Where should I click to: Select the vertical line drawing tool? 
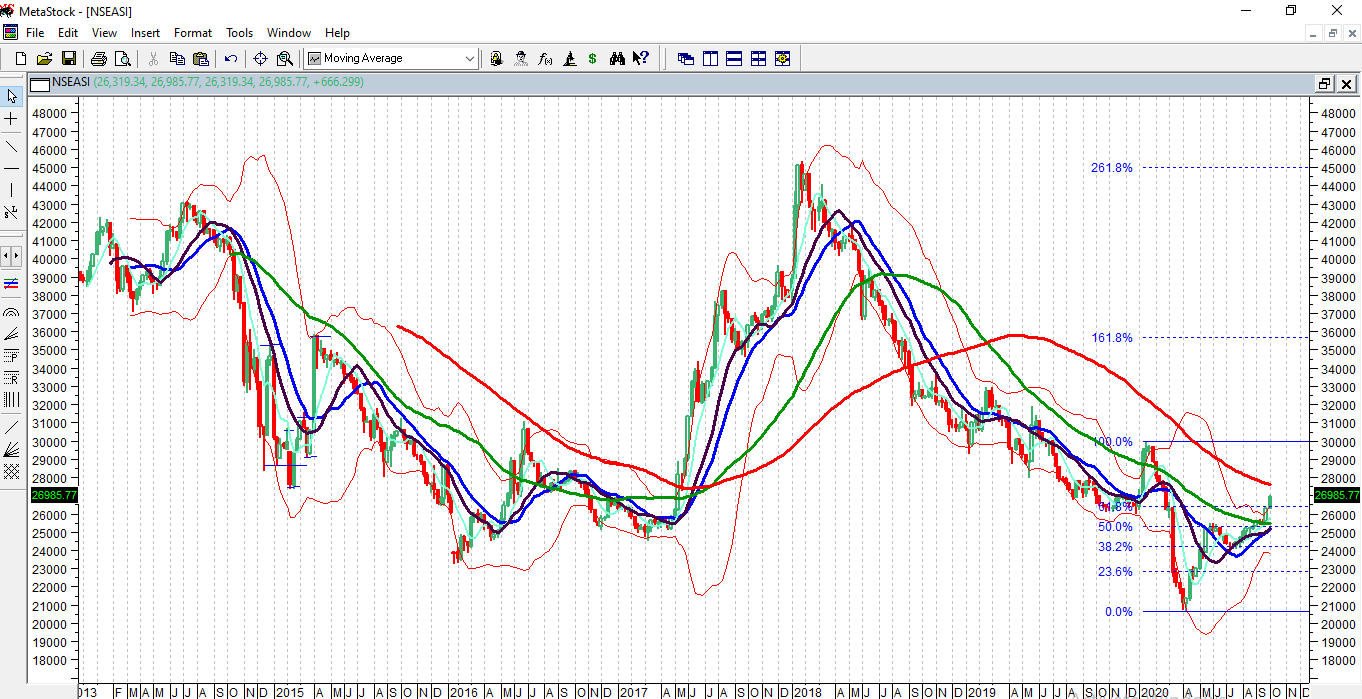tap(11, 190)
